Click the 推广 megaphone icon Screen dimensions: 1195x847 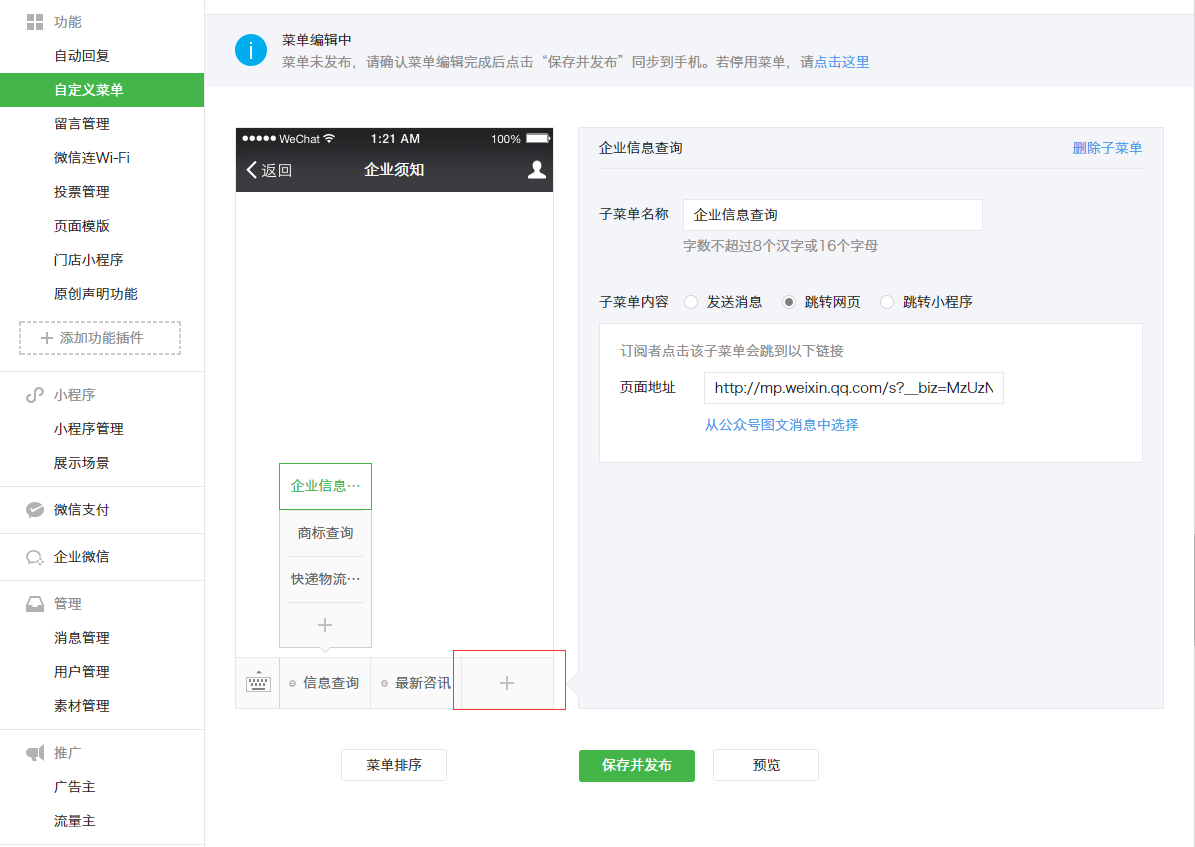coord(35,753)
